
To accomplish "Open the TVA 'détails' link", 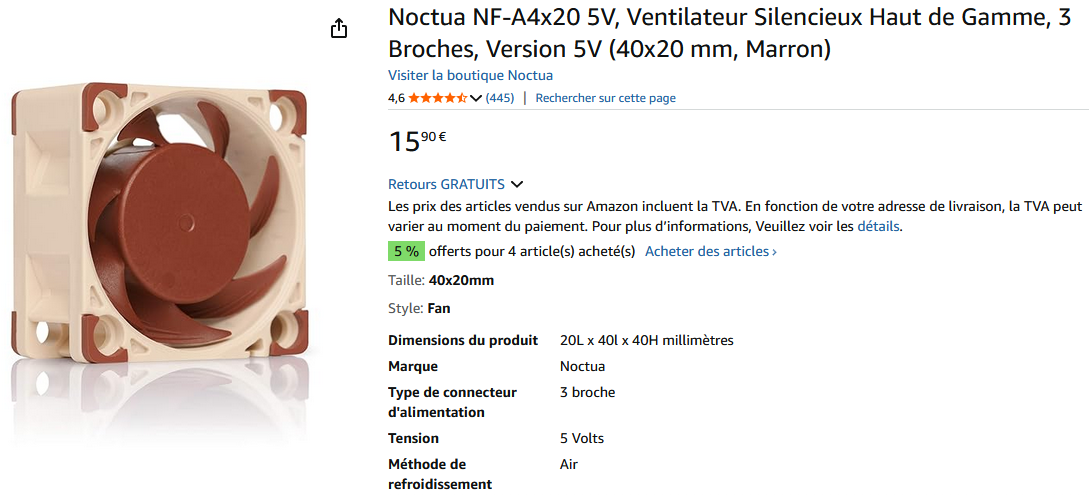I will [878, 226].
